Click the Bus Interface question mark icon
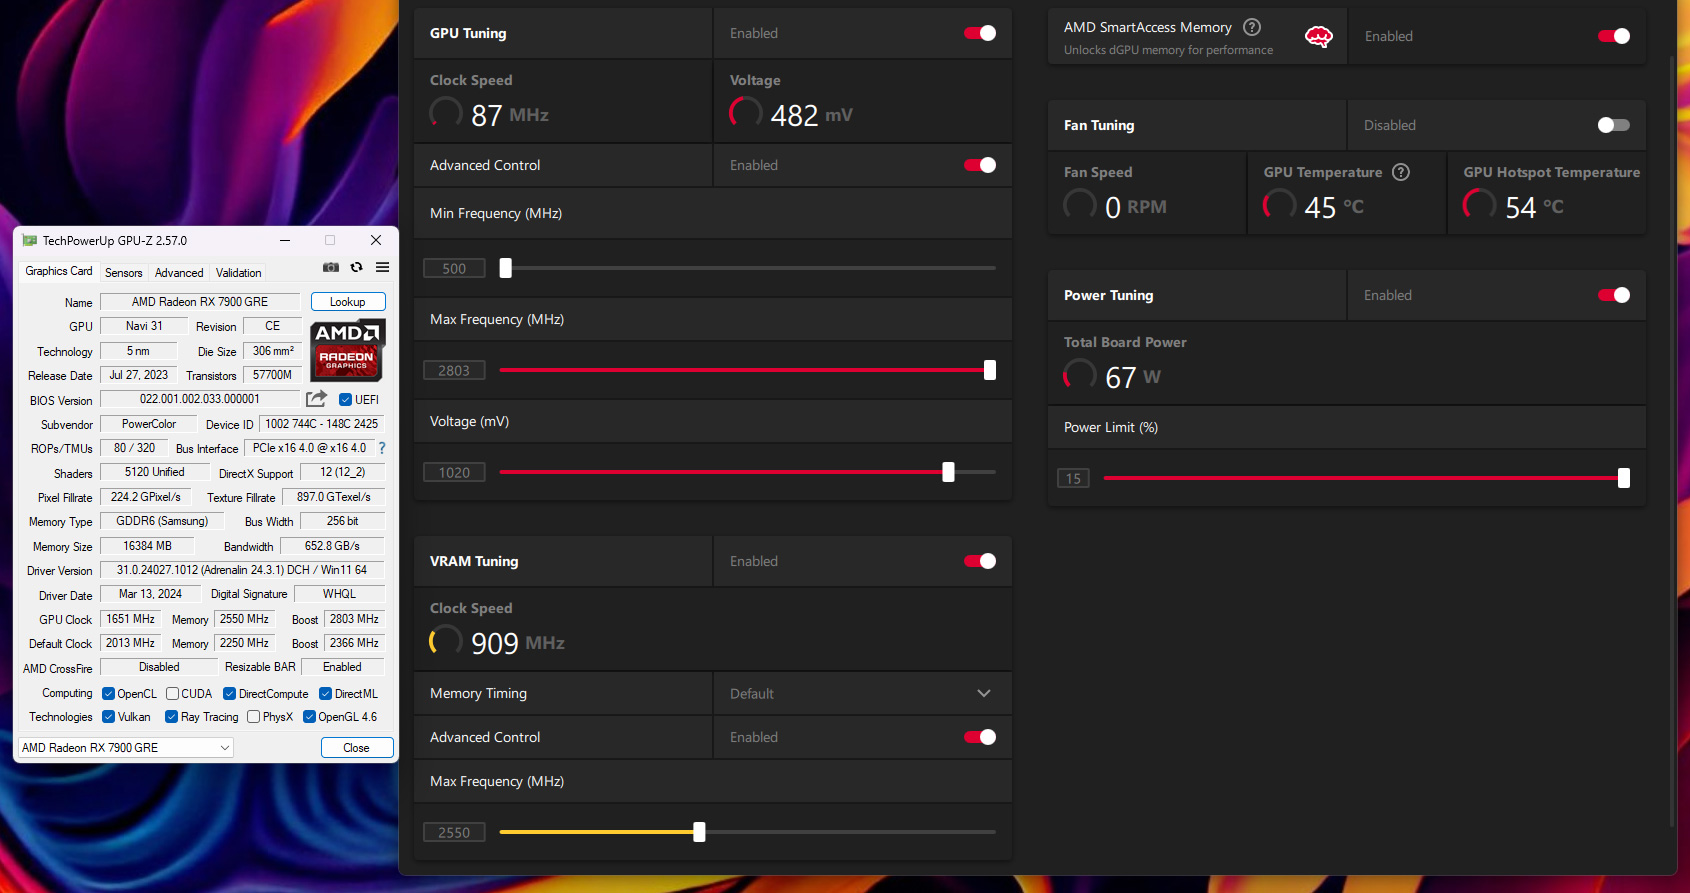 (381, 448)
